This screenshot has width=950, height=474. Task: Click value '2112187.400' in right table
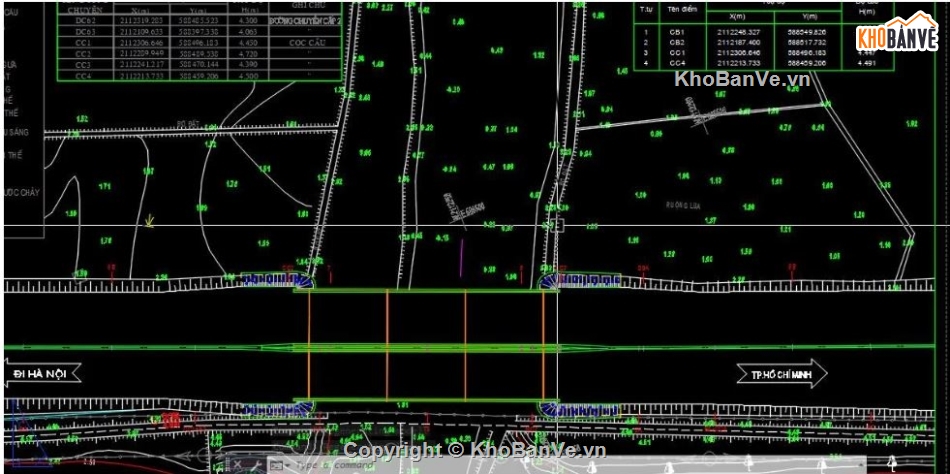pos(737,42)
